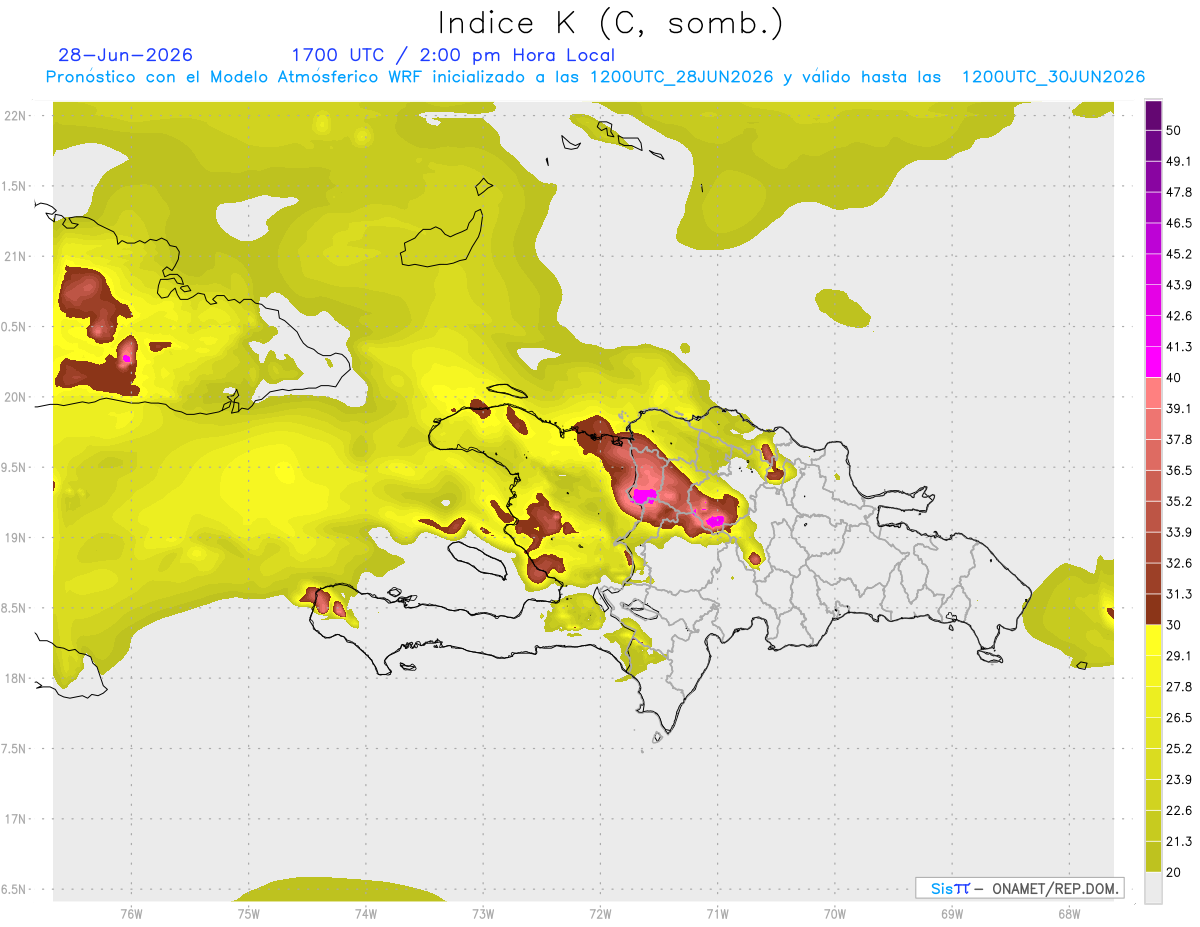Click the "74W" longitude label

(x=366, y=913)
